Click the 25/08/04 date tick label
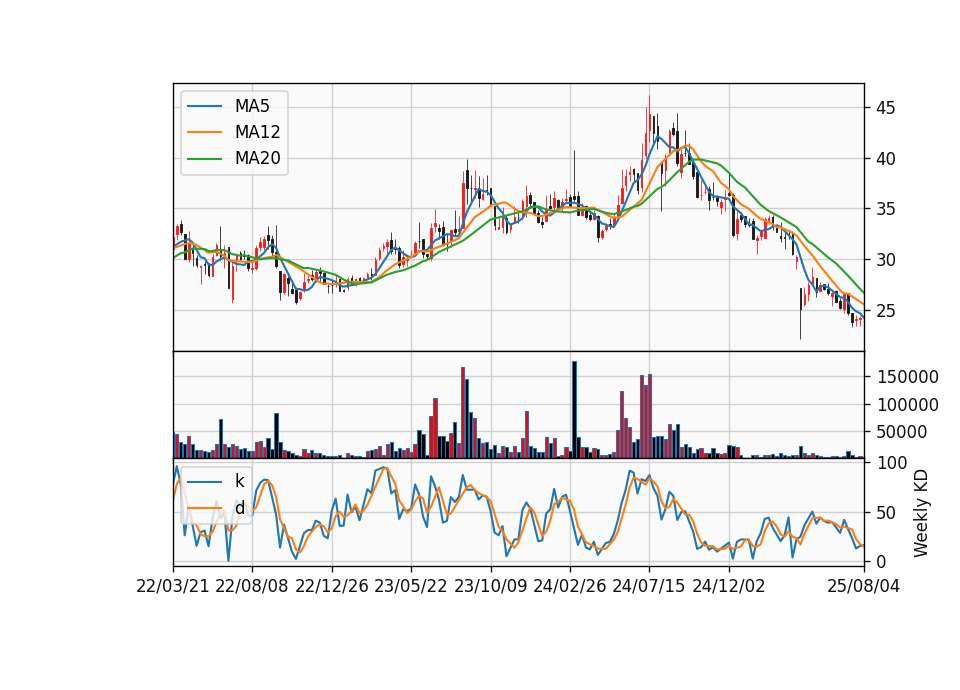The image size is (960, 690). pos(863,586)
